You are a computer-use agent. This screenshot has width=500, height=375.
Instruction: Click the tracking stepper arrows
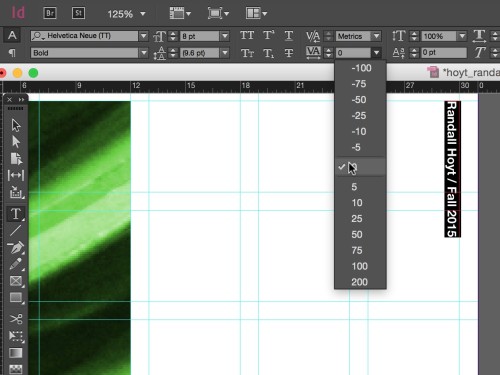(x=328, y=53)
